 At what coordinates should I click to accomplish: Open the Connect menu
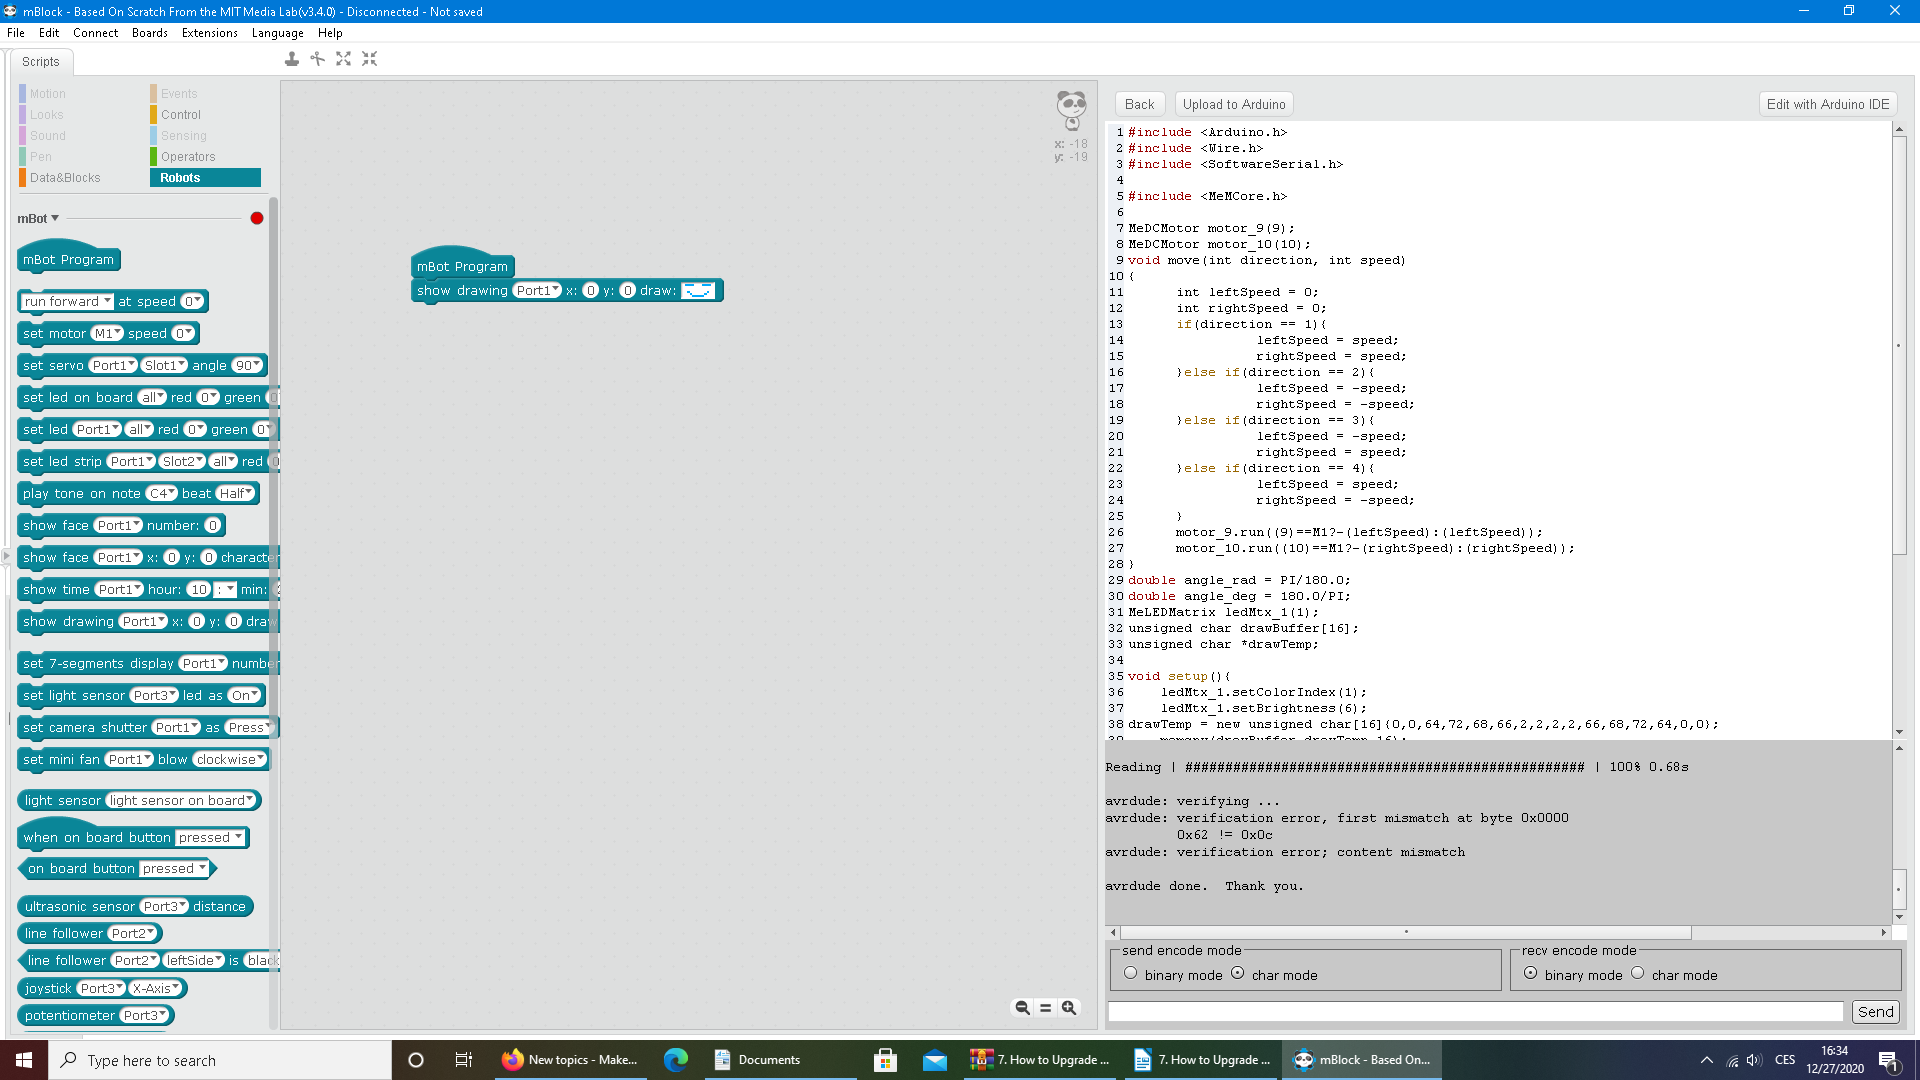click(95, 33)
